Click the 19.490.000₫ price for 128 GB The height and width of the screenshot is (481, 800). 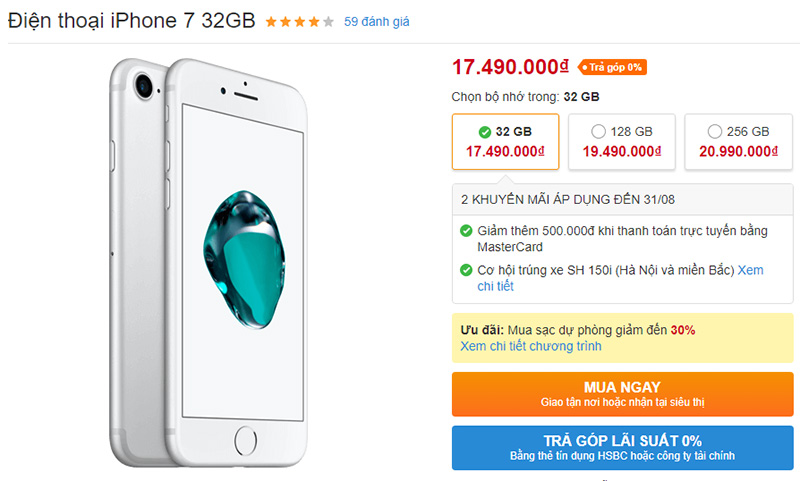click(622, 152)
